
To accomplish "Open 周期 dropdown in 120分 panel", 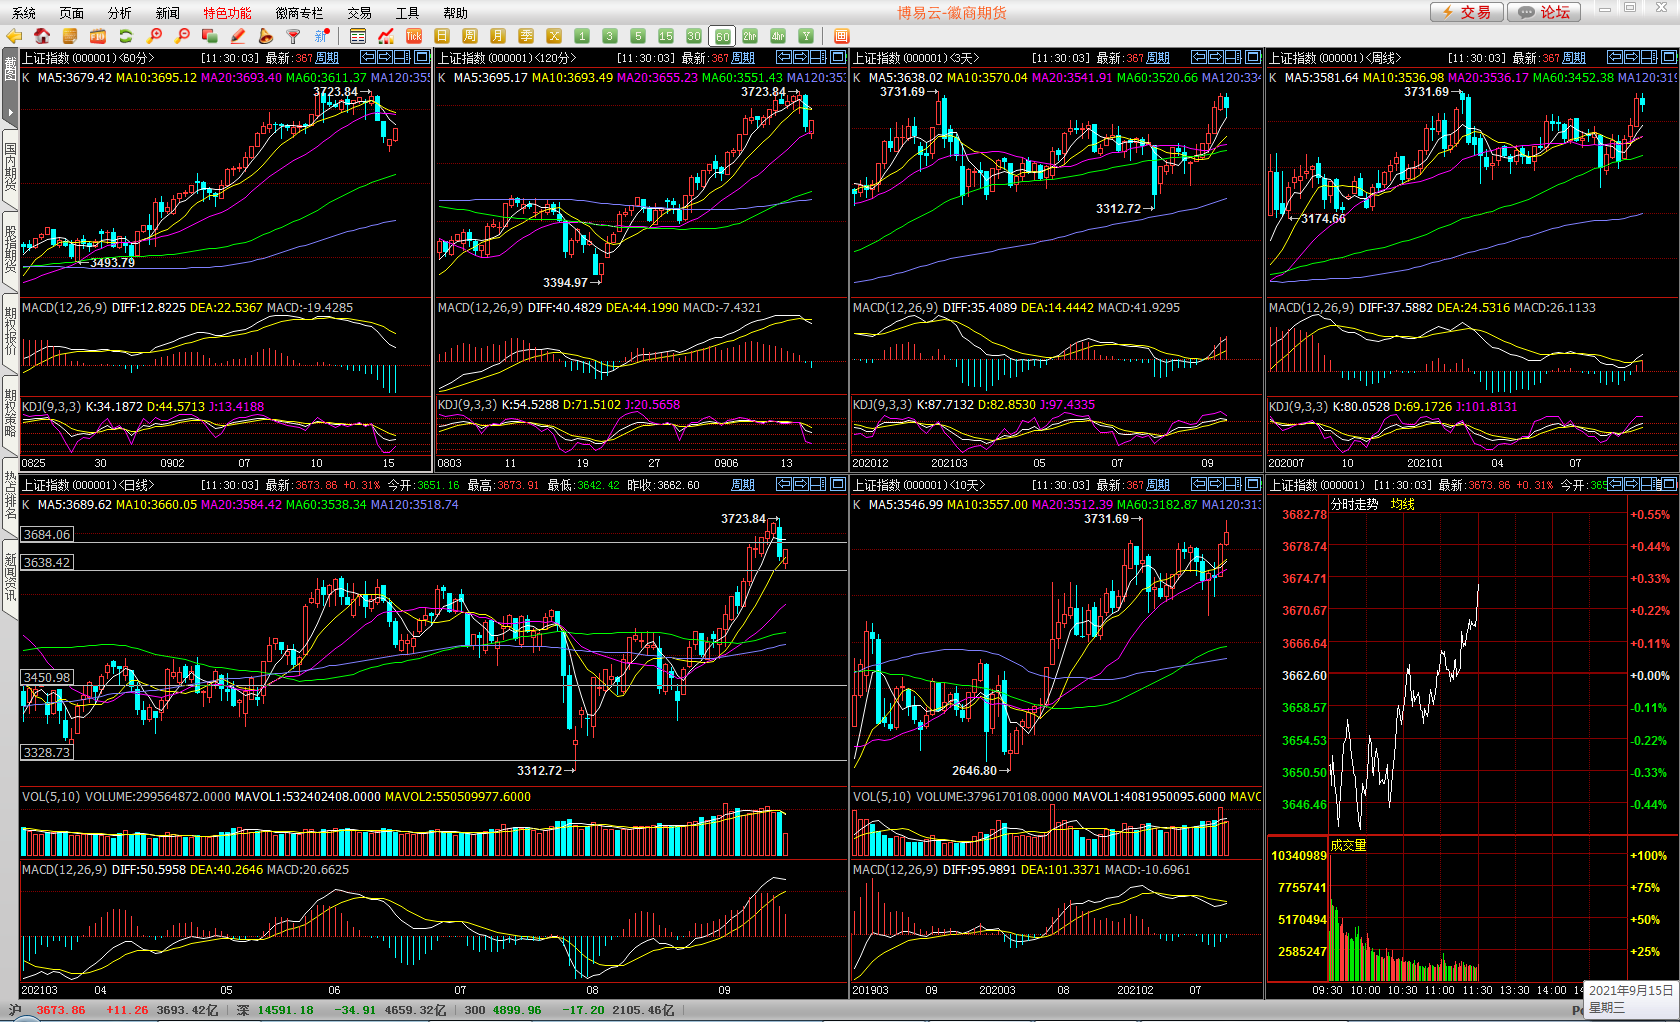I will (743, 58).
